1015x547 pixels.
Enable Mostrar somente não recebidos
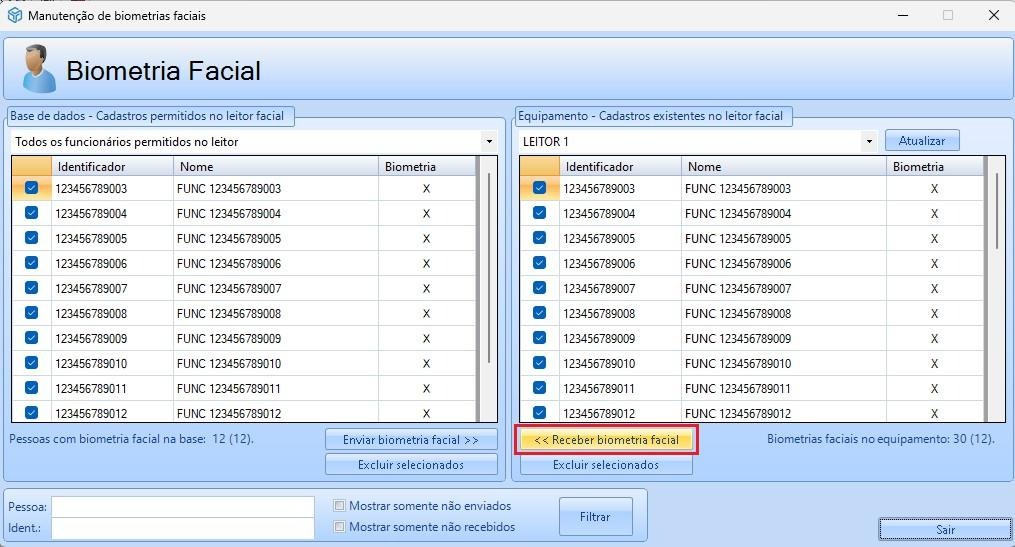[341, 527]
